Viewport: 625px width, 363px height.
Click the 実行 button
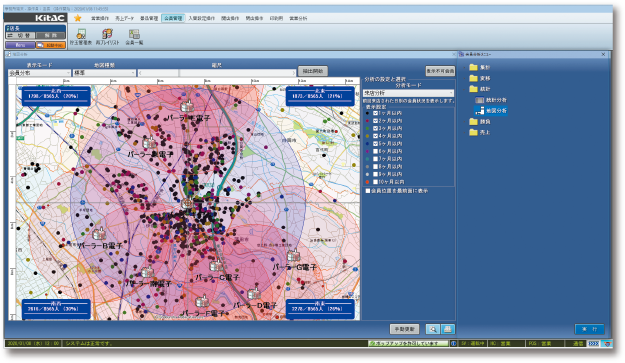[x=590, y=329]
